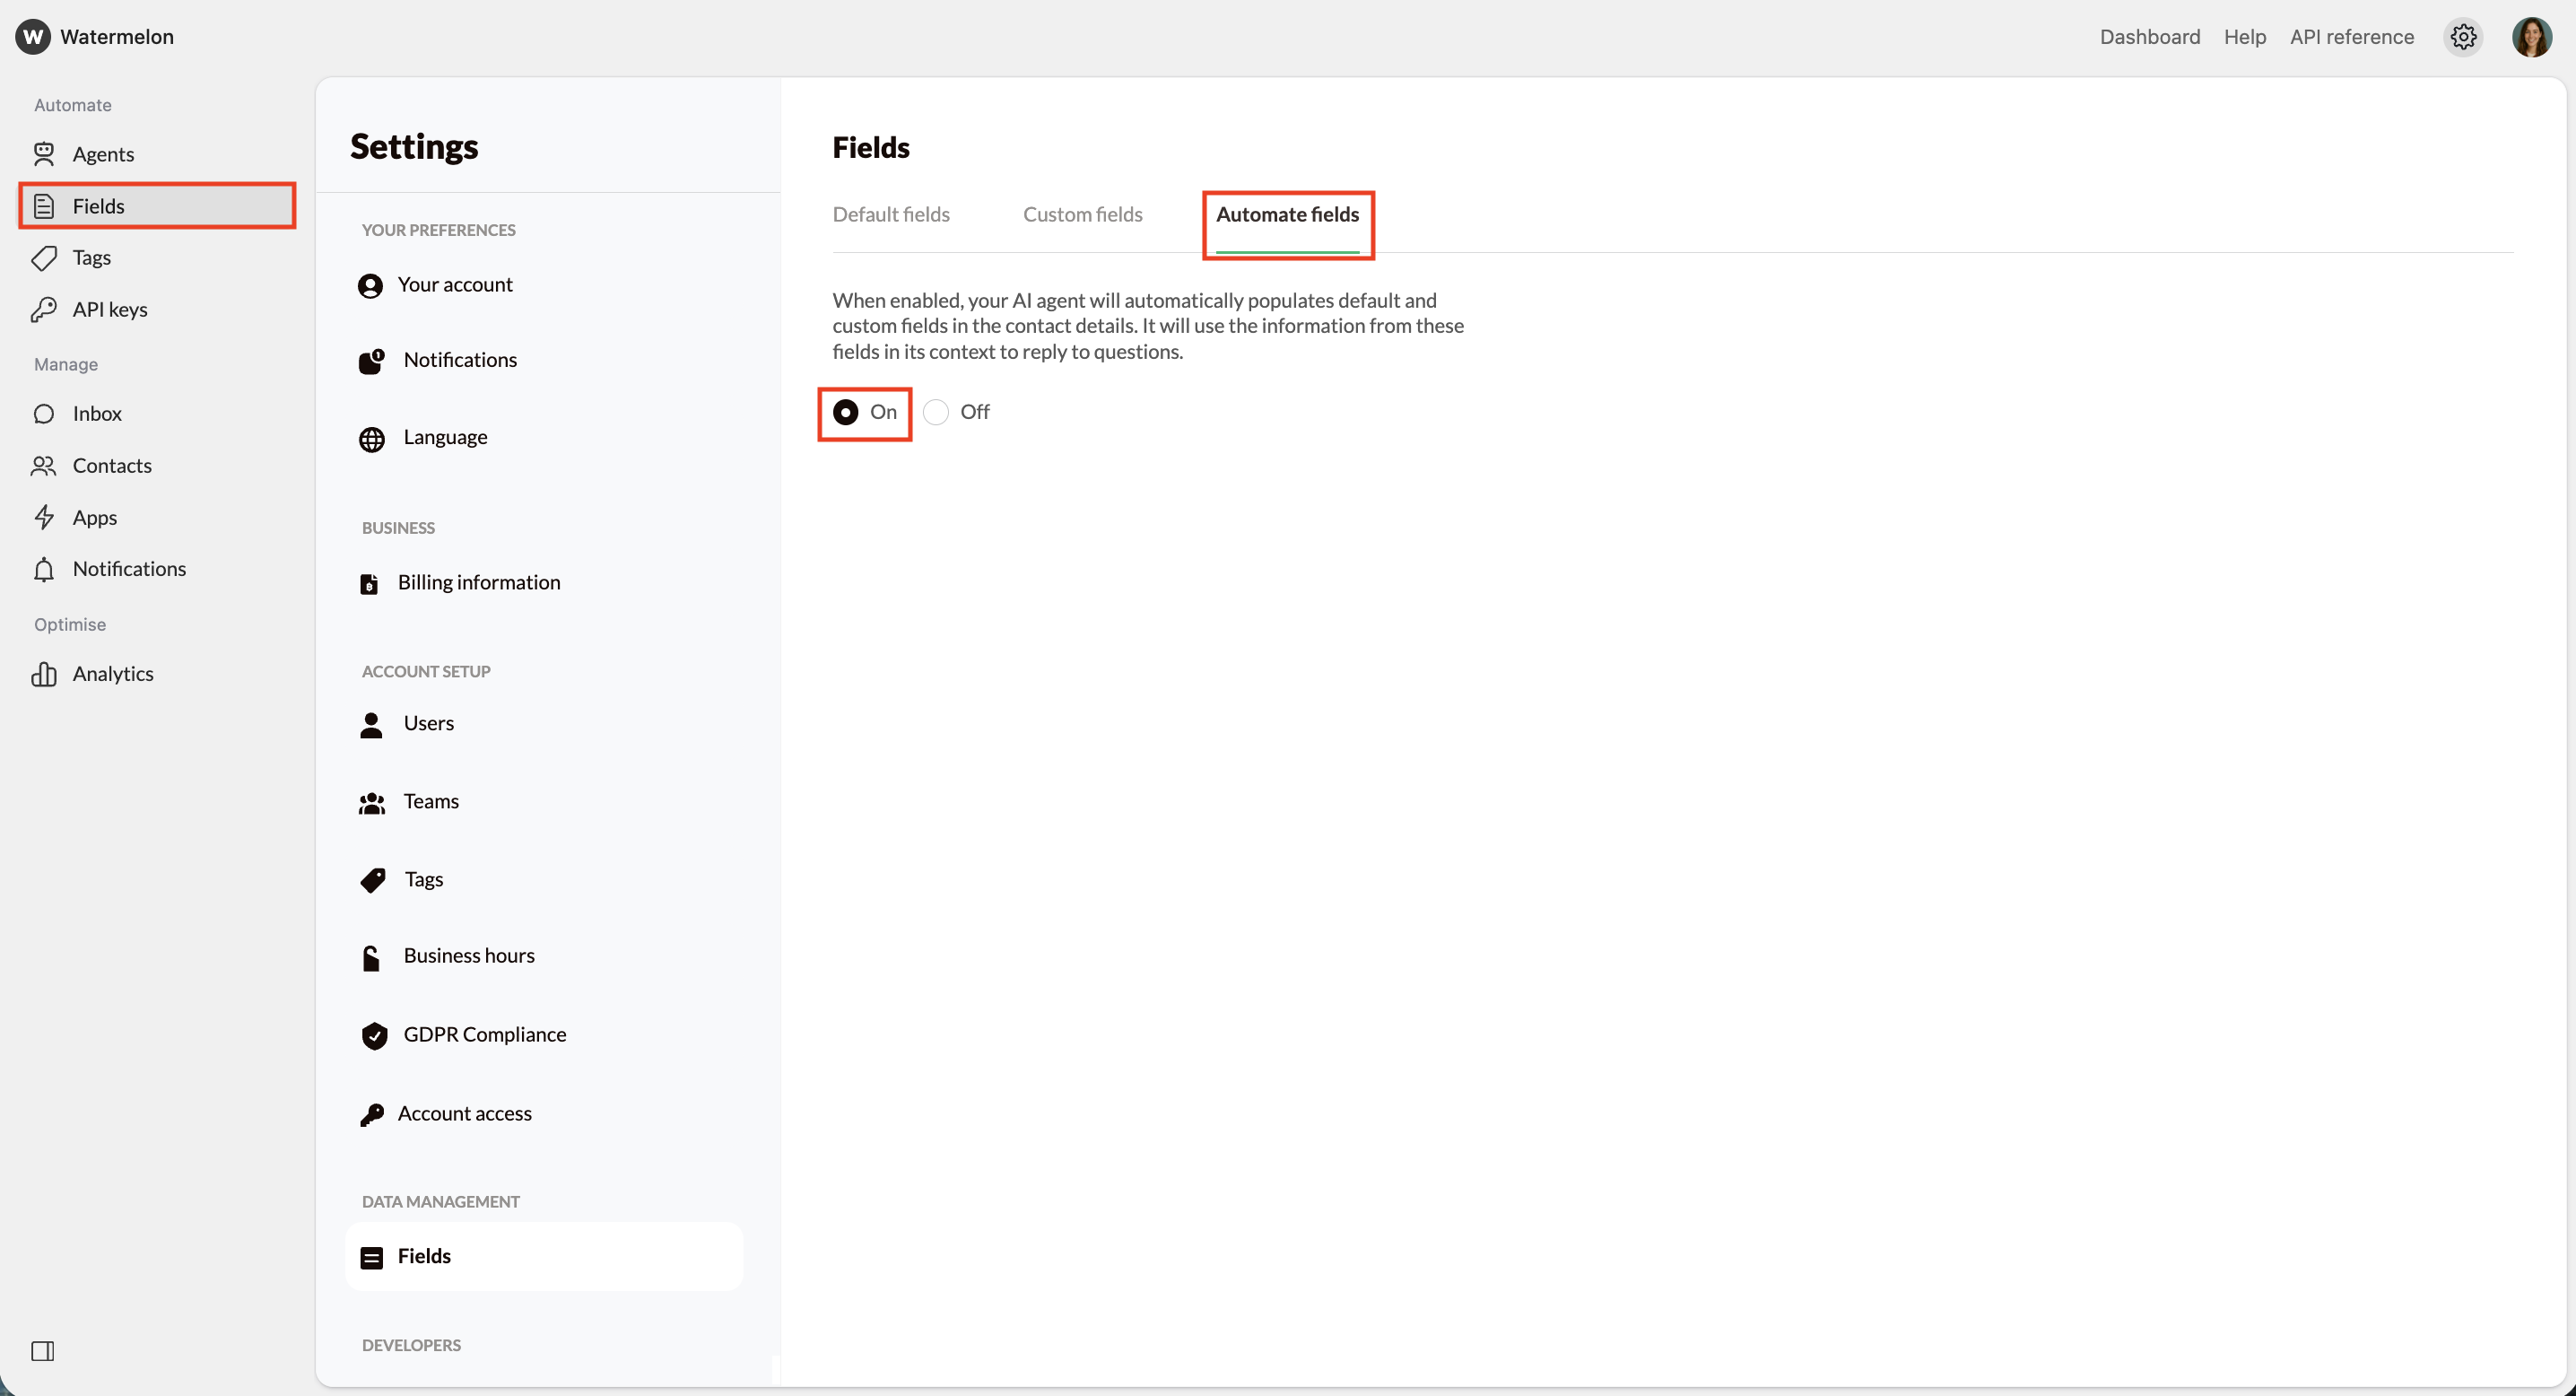Select the Off radio button
This screenshot has height=1396, width=2576.
935,411
